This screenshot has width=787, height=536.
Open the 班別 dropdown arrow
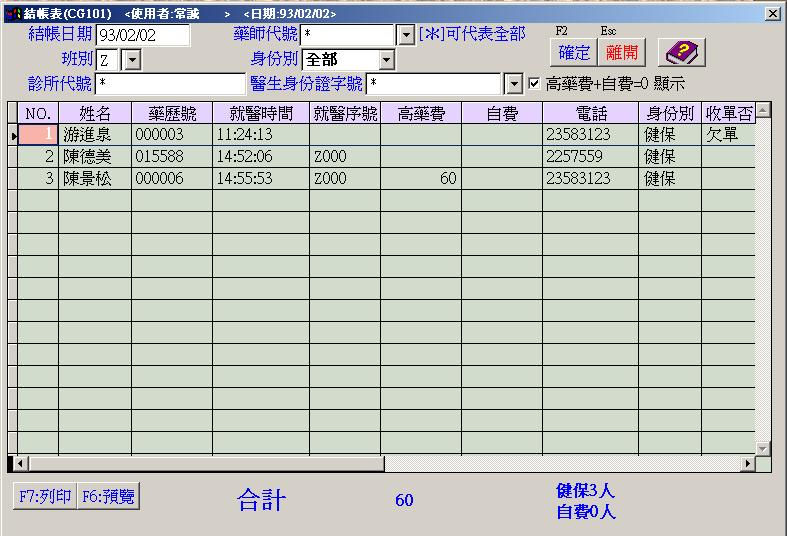tap(133, 60)
